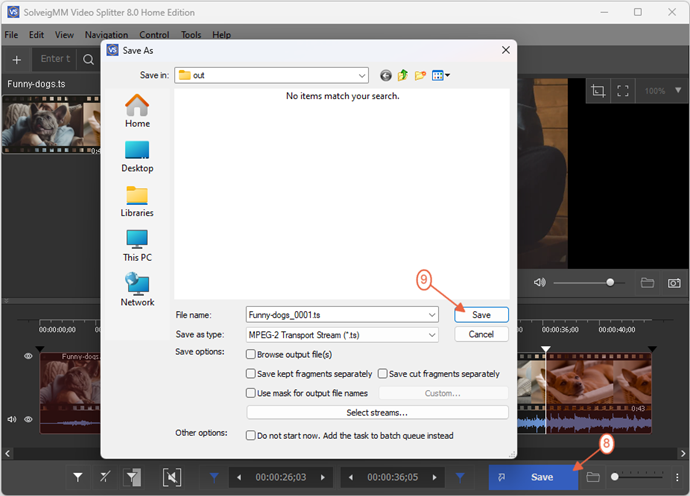Click the timeline zoom slider handle

pos(615,477)
